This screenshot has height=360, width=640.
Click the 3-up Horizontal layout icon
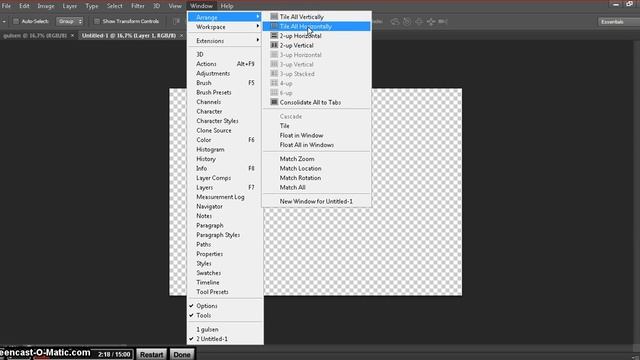coord(274,55)
